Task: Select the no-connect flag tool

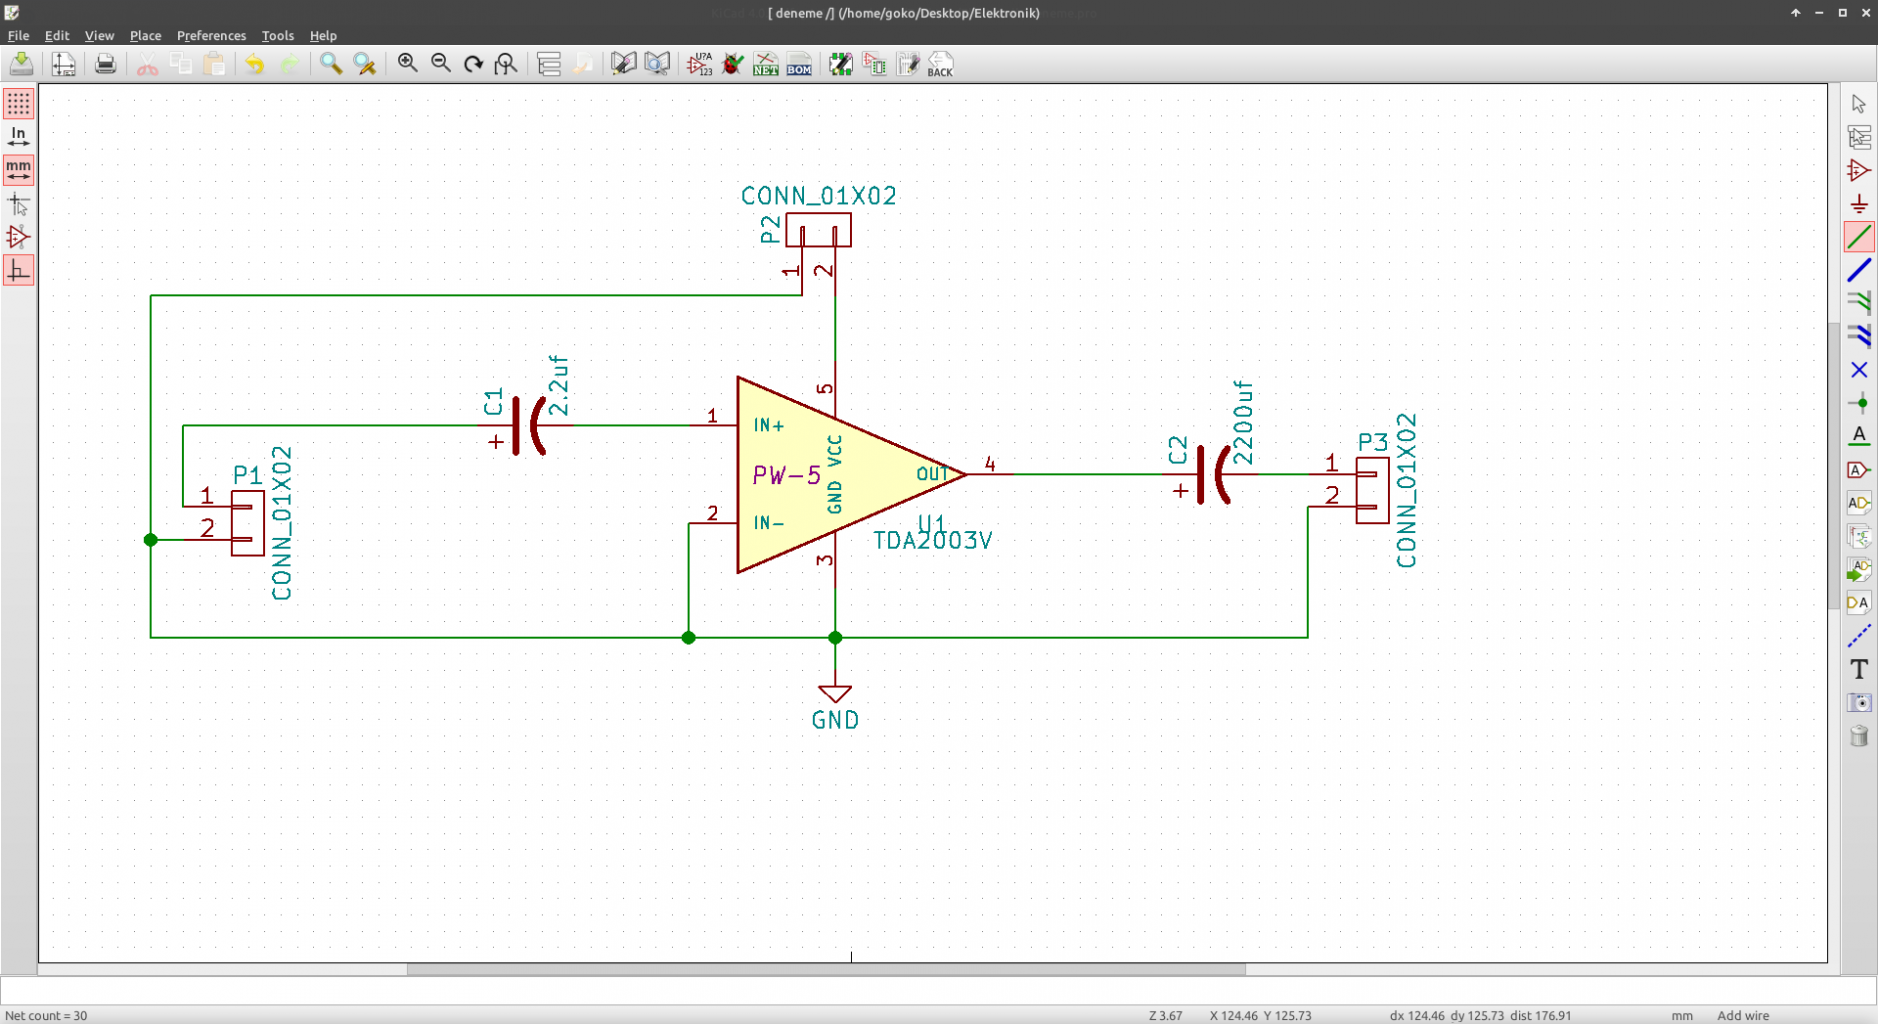Action: pos(1859,370)
